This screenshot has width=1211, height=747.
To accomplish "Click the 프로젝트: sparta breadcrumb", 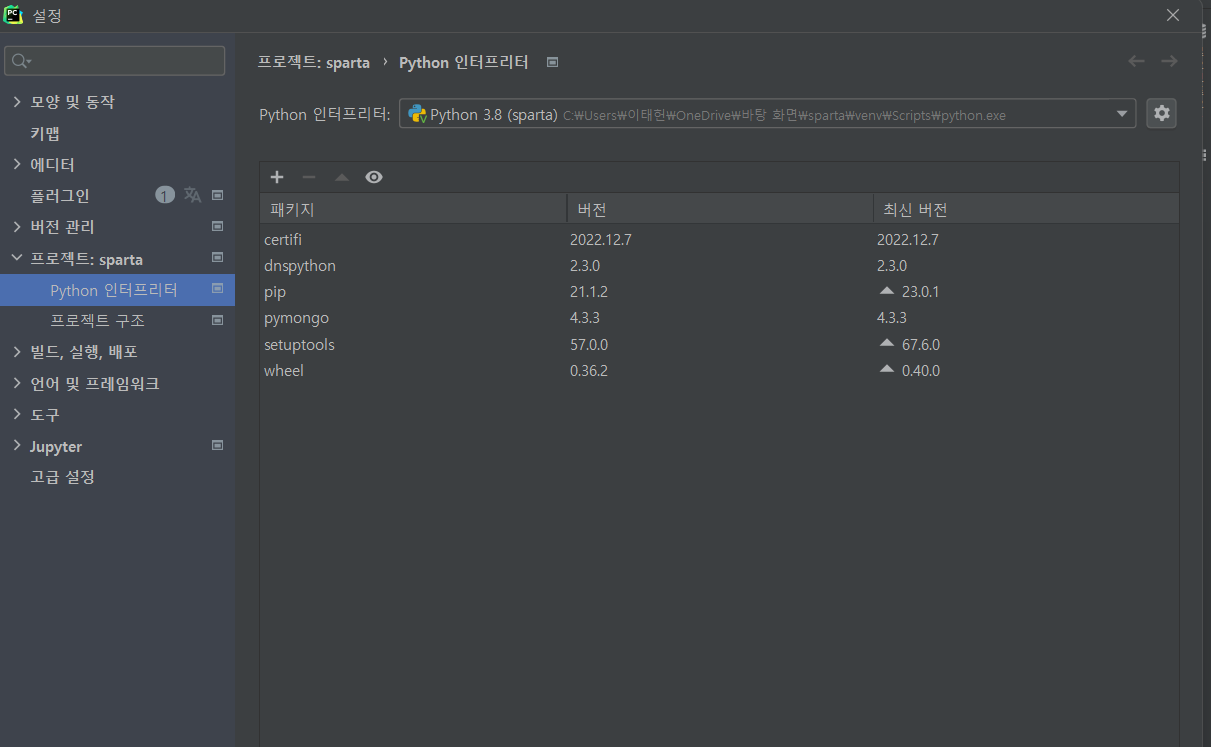I will (x=314, y=62).
